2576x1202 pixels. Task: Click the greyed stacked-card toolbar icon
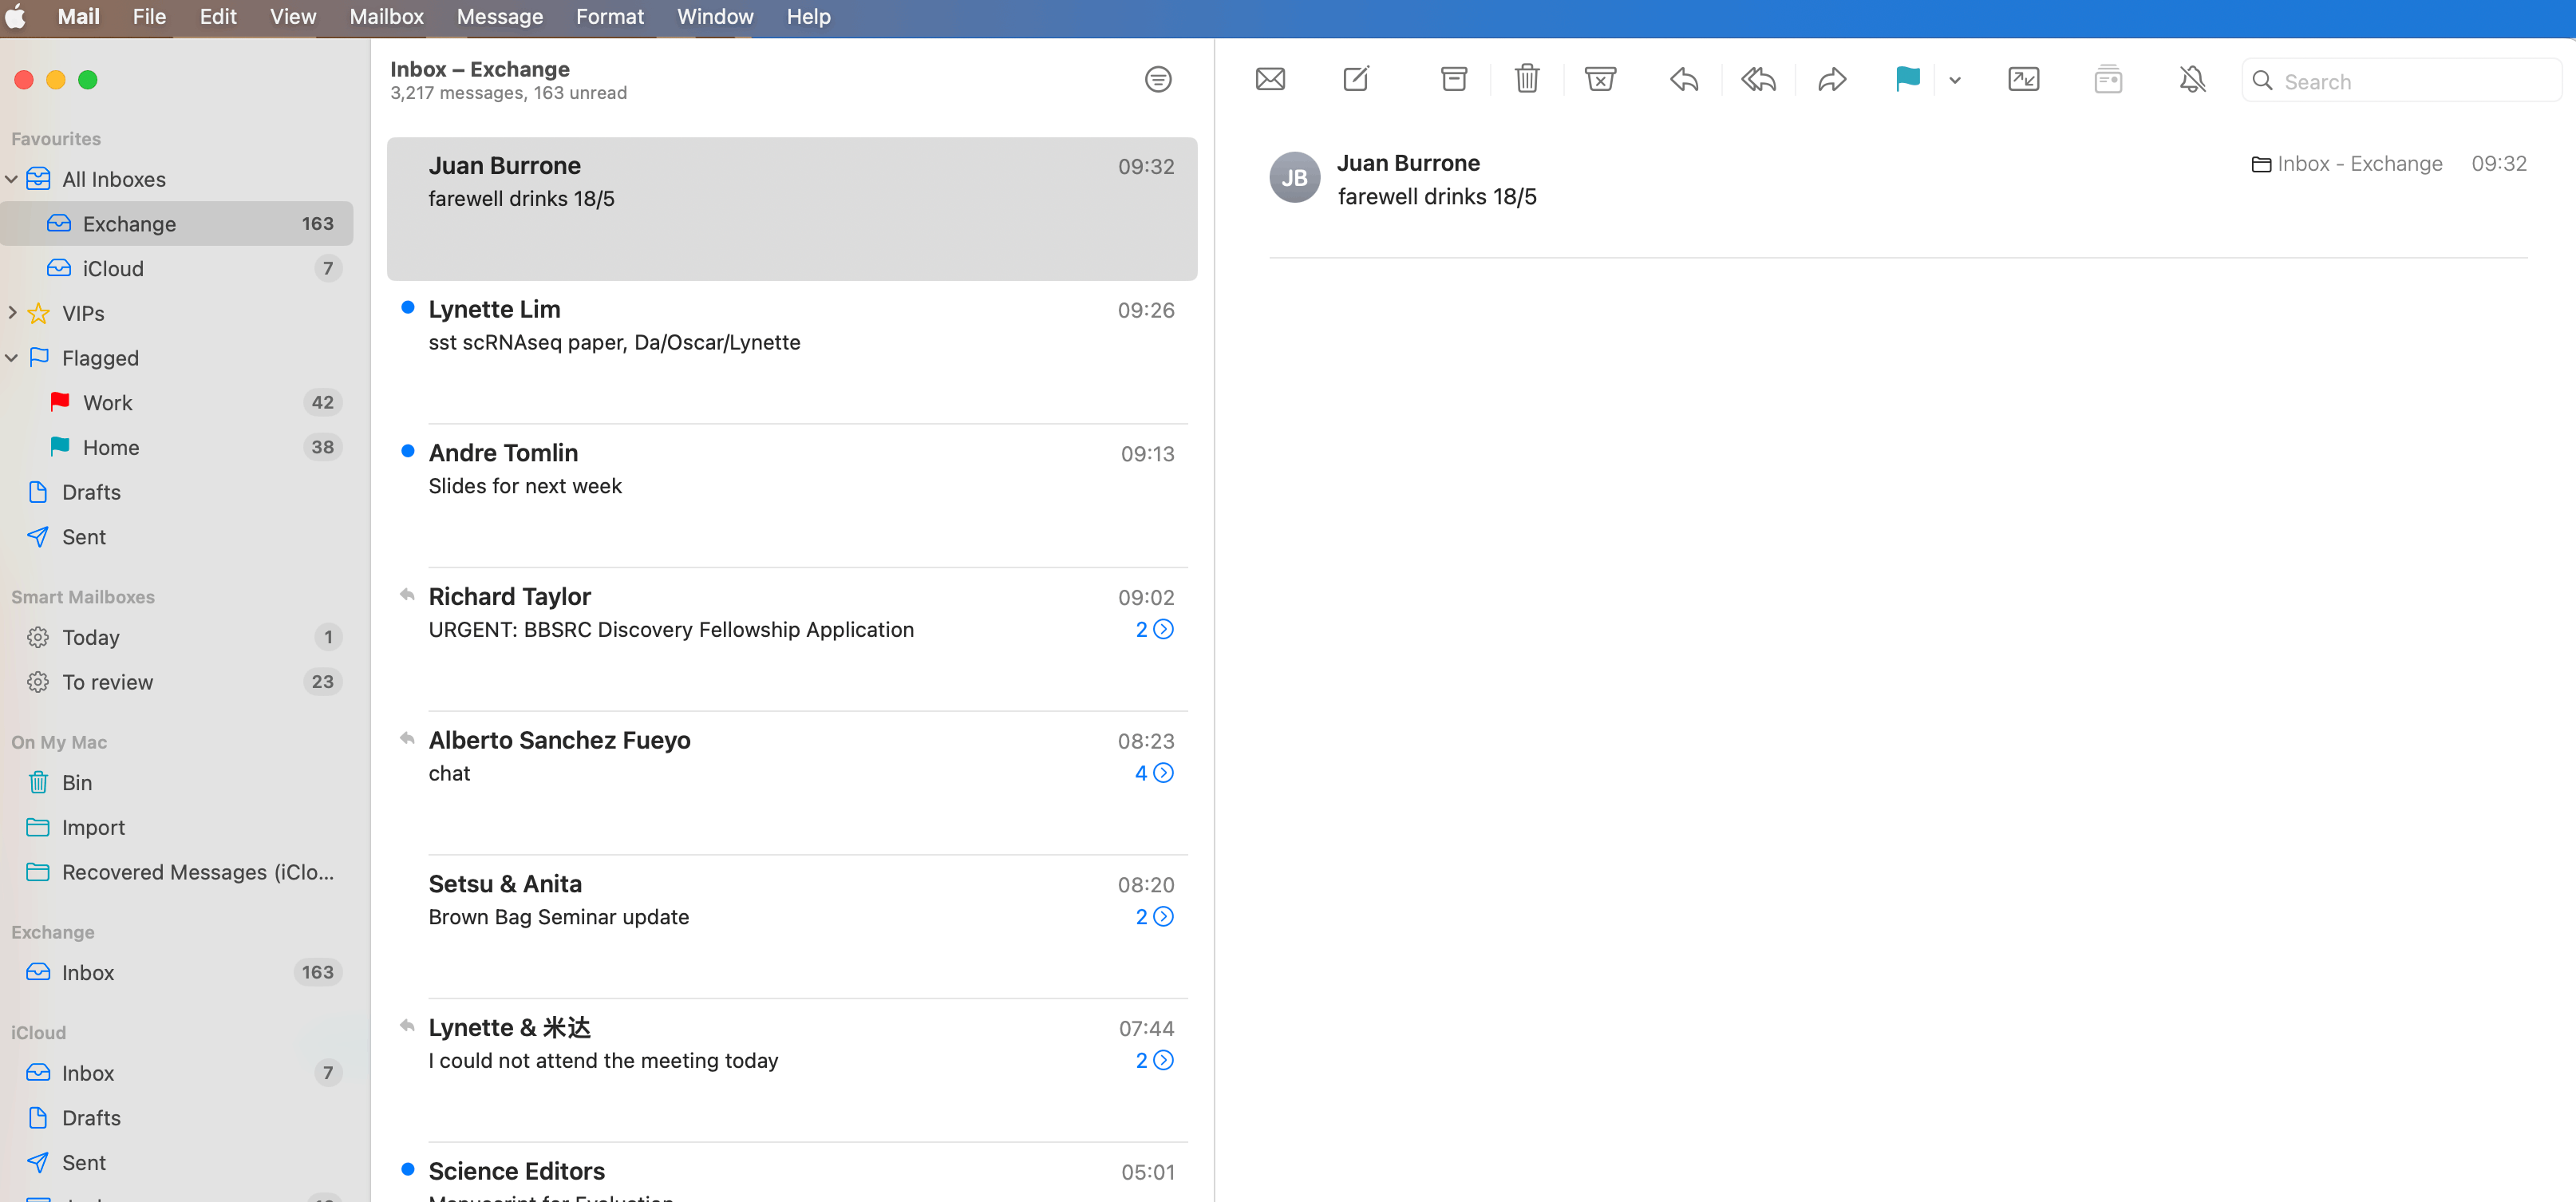click(x=2108, y=79)
